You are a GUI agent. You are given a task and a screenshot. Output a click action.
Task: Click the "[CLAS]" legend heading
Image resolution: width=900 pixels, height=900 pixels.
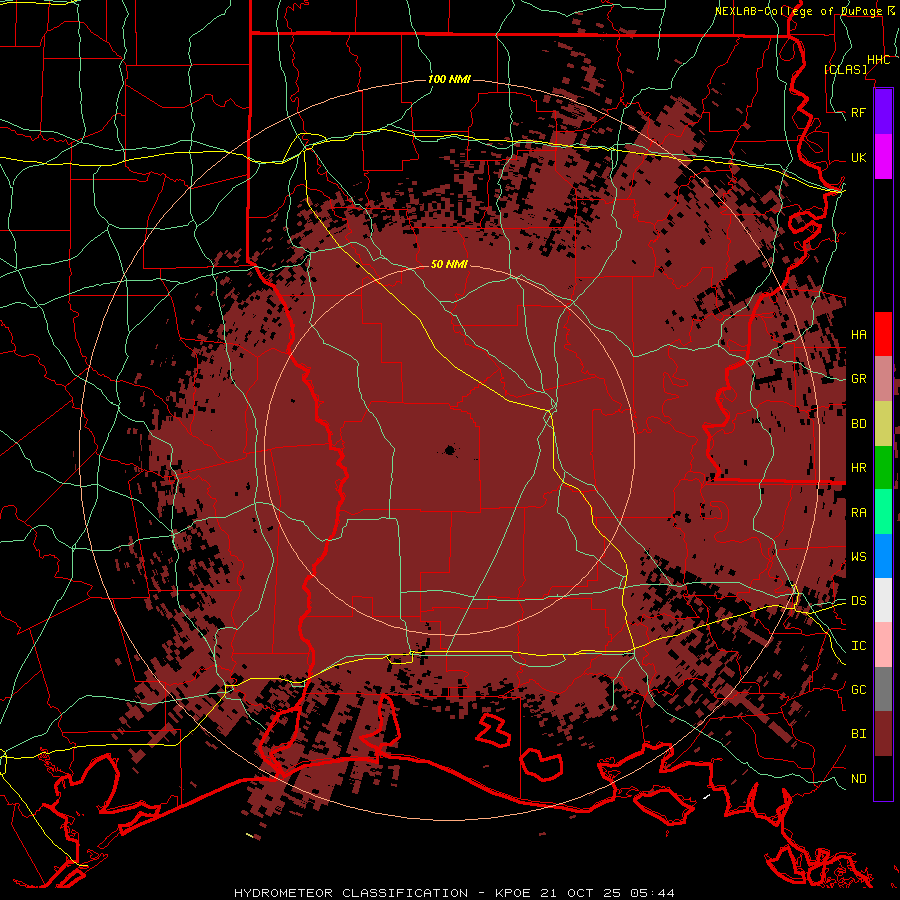click(845, 70)
